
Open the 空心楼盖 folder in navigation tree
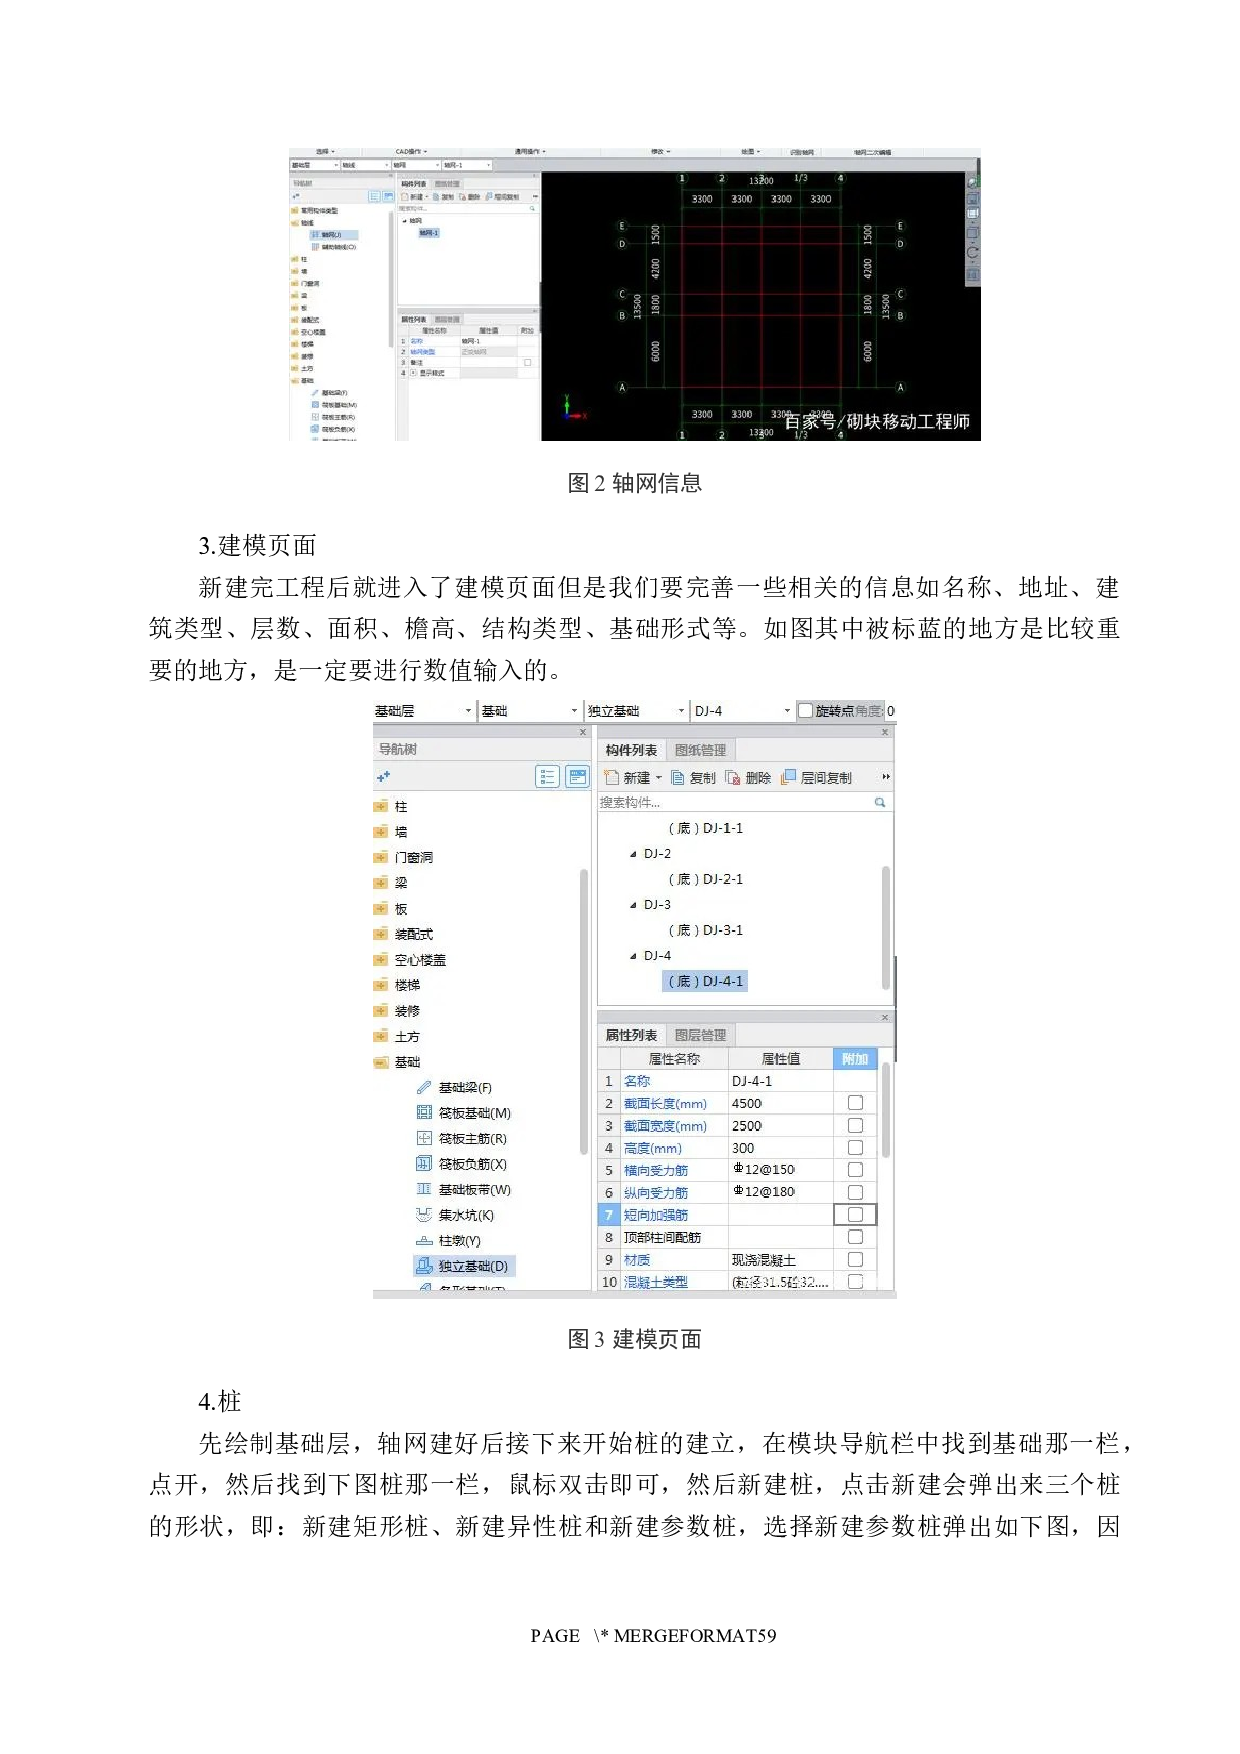point(410,959)
